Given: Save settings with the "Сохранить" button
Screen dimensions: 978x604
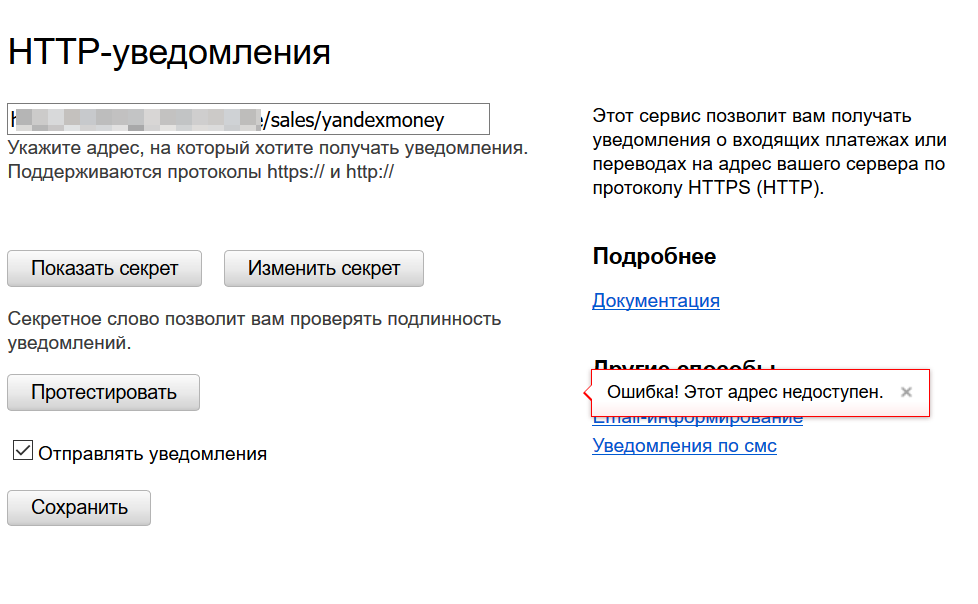Looking at the screenshot, I should coord(79,507).
